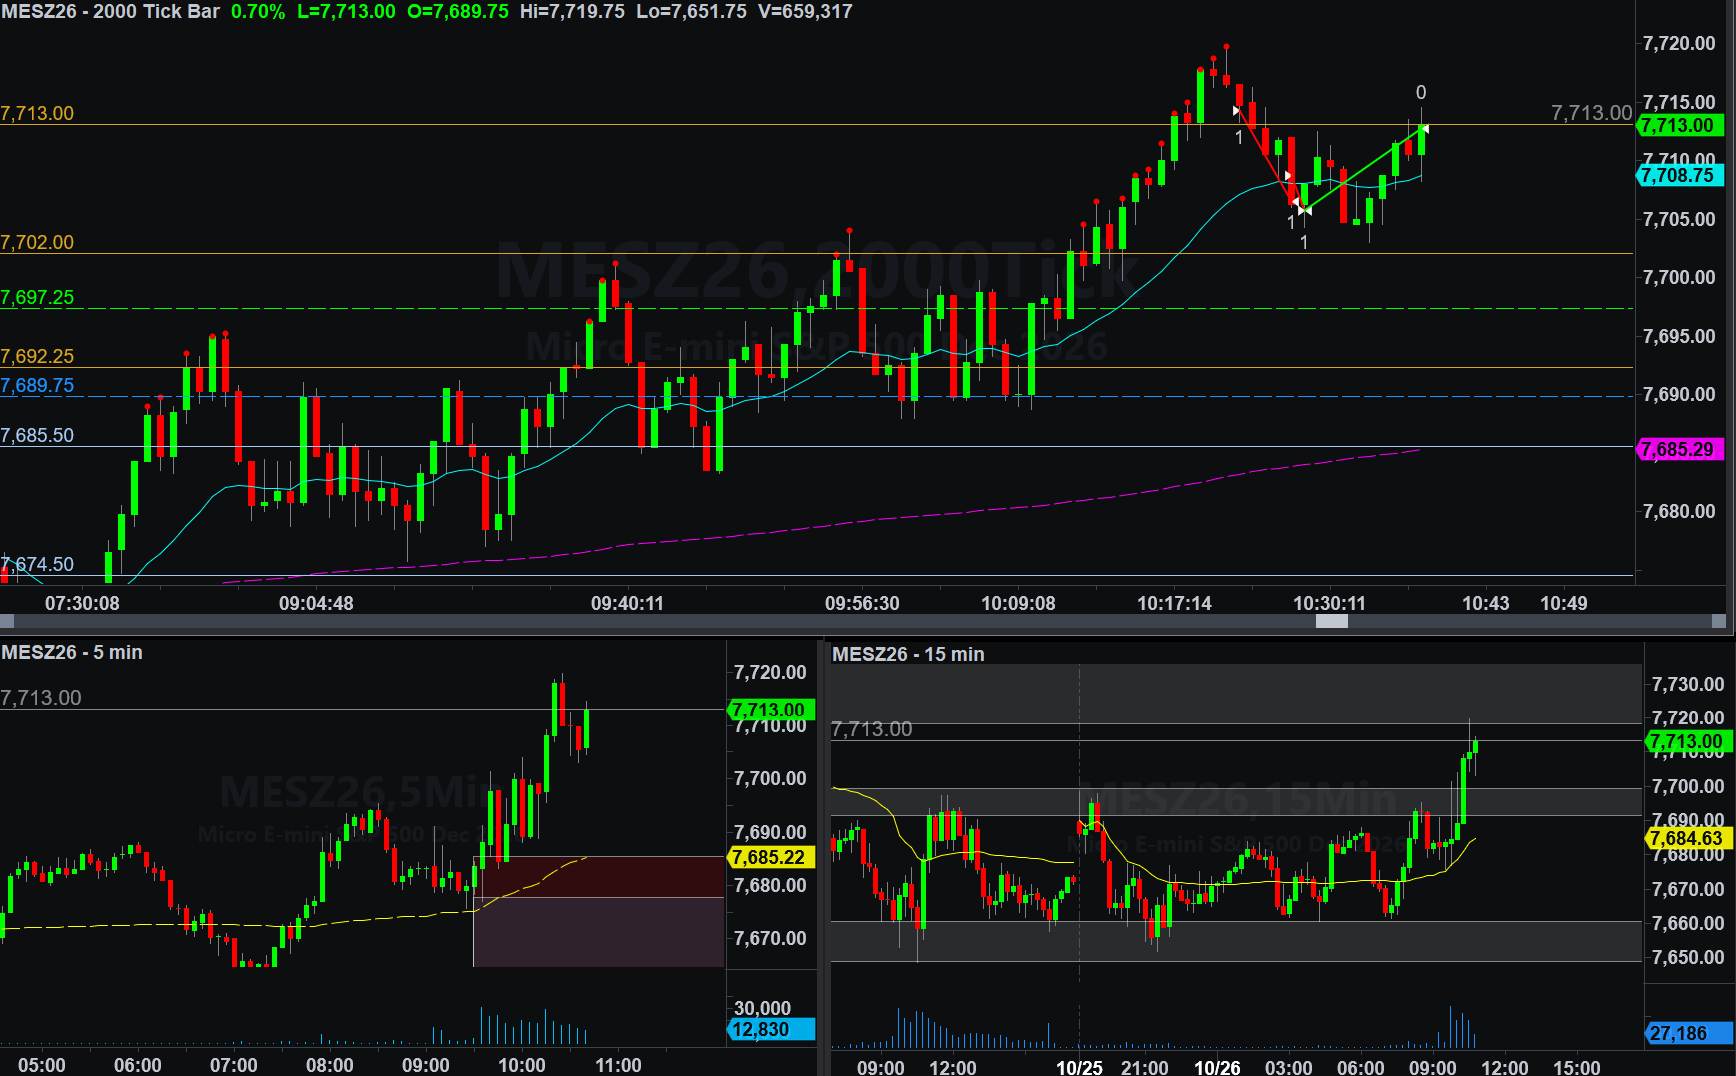Select the 7,692.25 horizontal line label
The width and height of the screenshot is (1736, 1076).
tap(37, 356)
